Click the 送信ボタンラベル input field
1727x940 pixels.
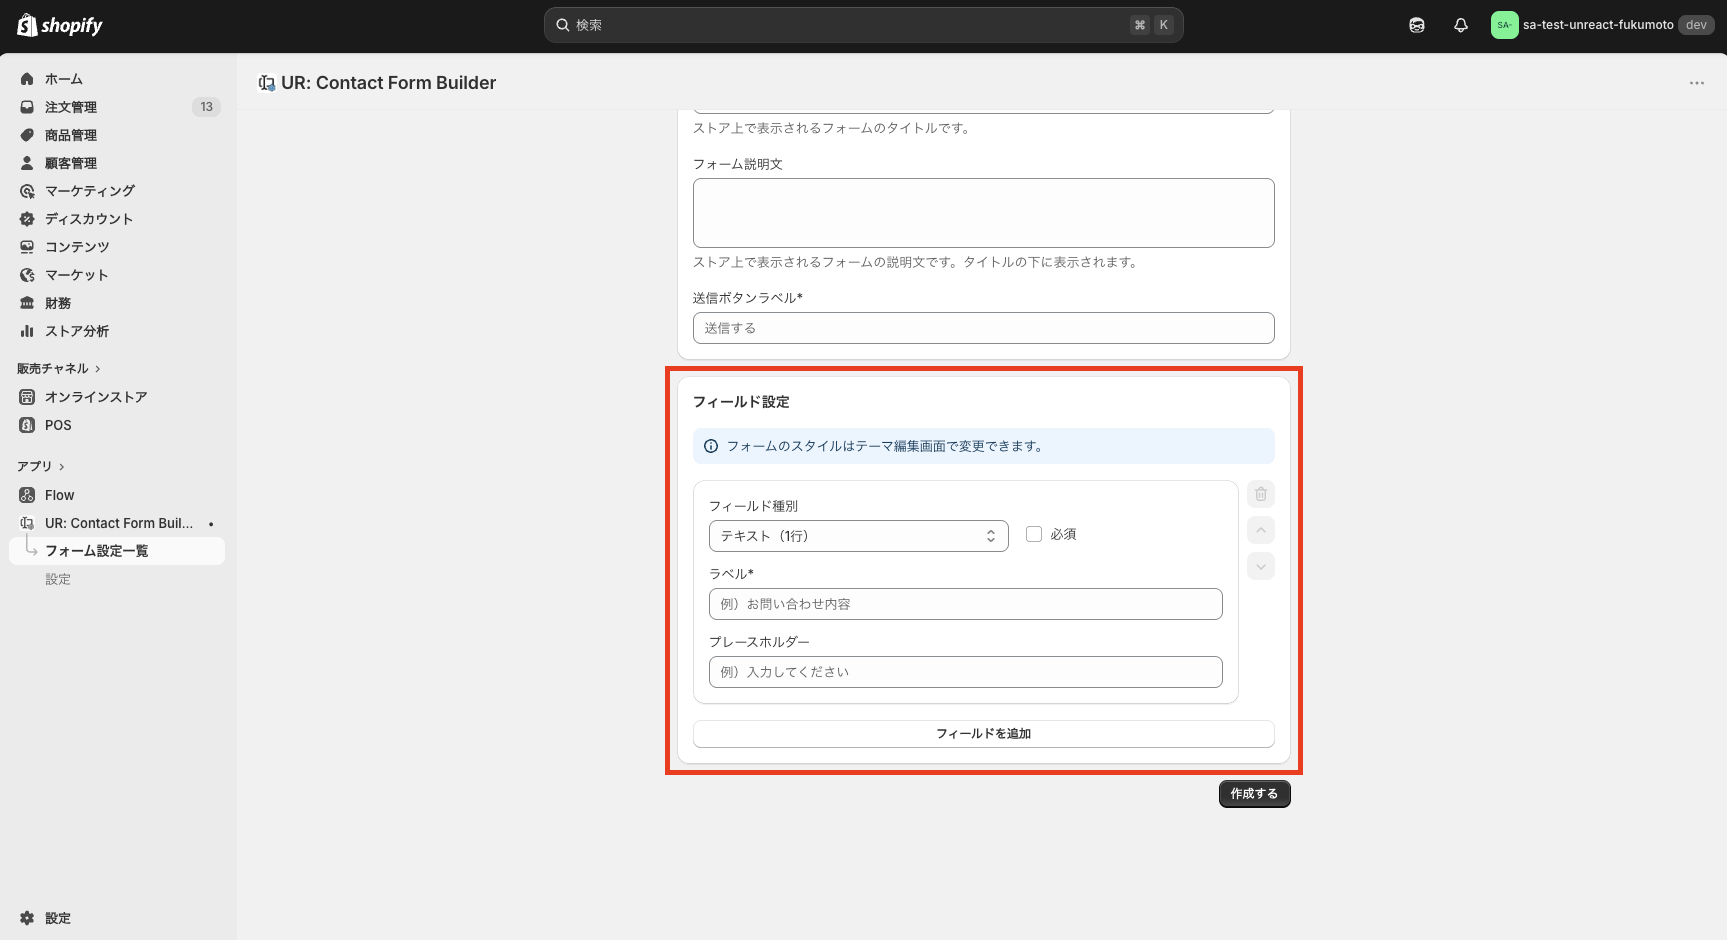pyautogui.click(x=983, y=328)
